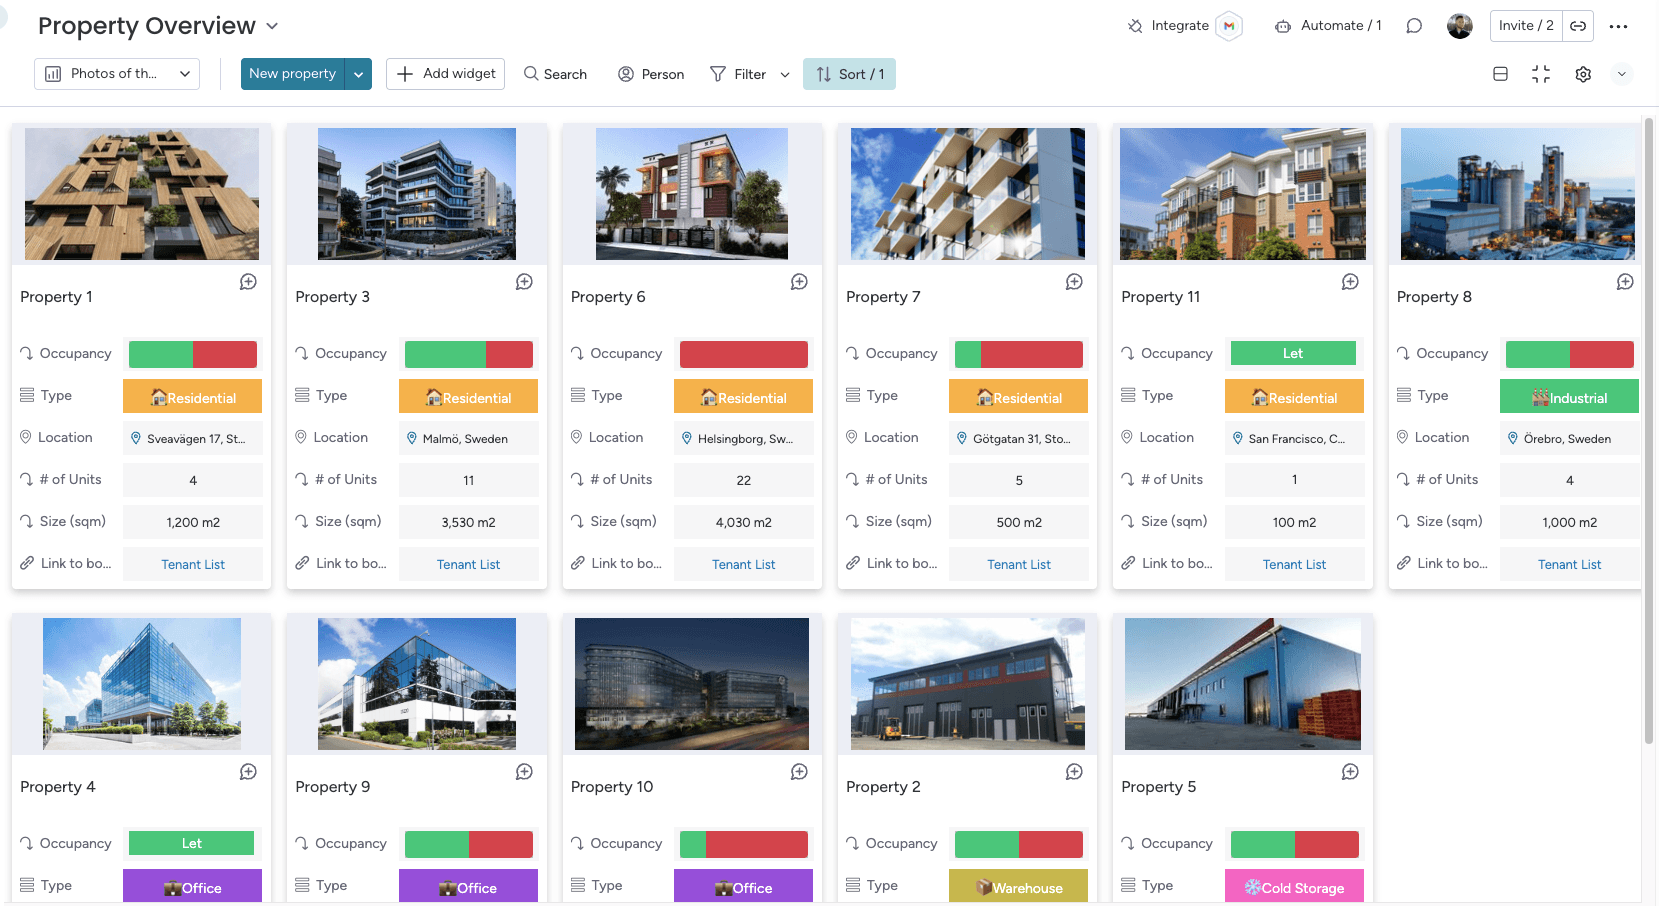Click the Property 9 card title
The height and width of the screenshot is (906, 1659).
(333, 787)
